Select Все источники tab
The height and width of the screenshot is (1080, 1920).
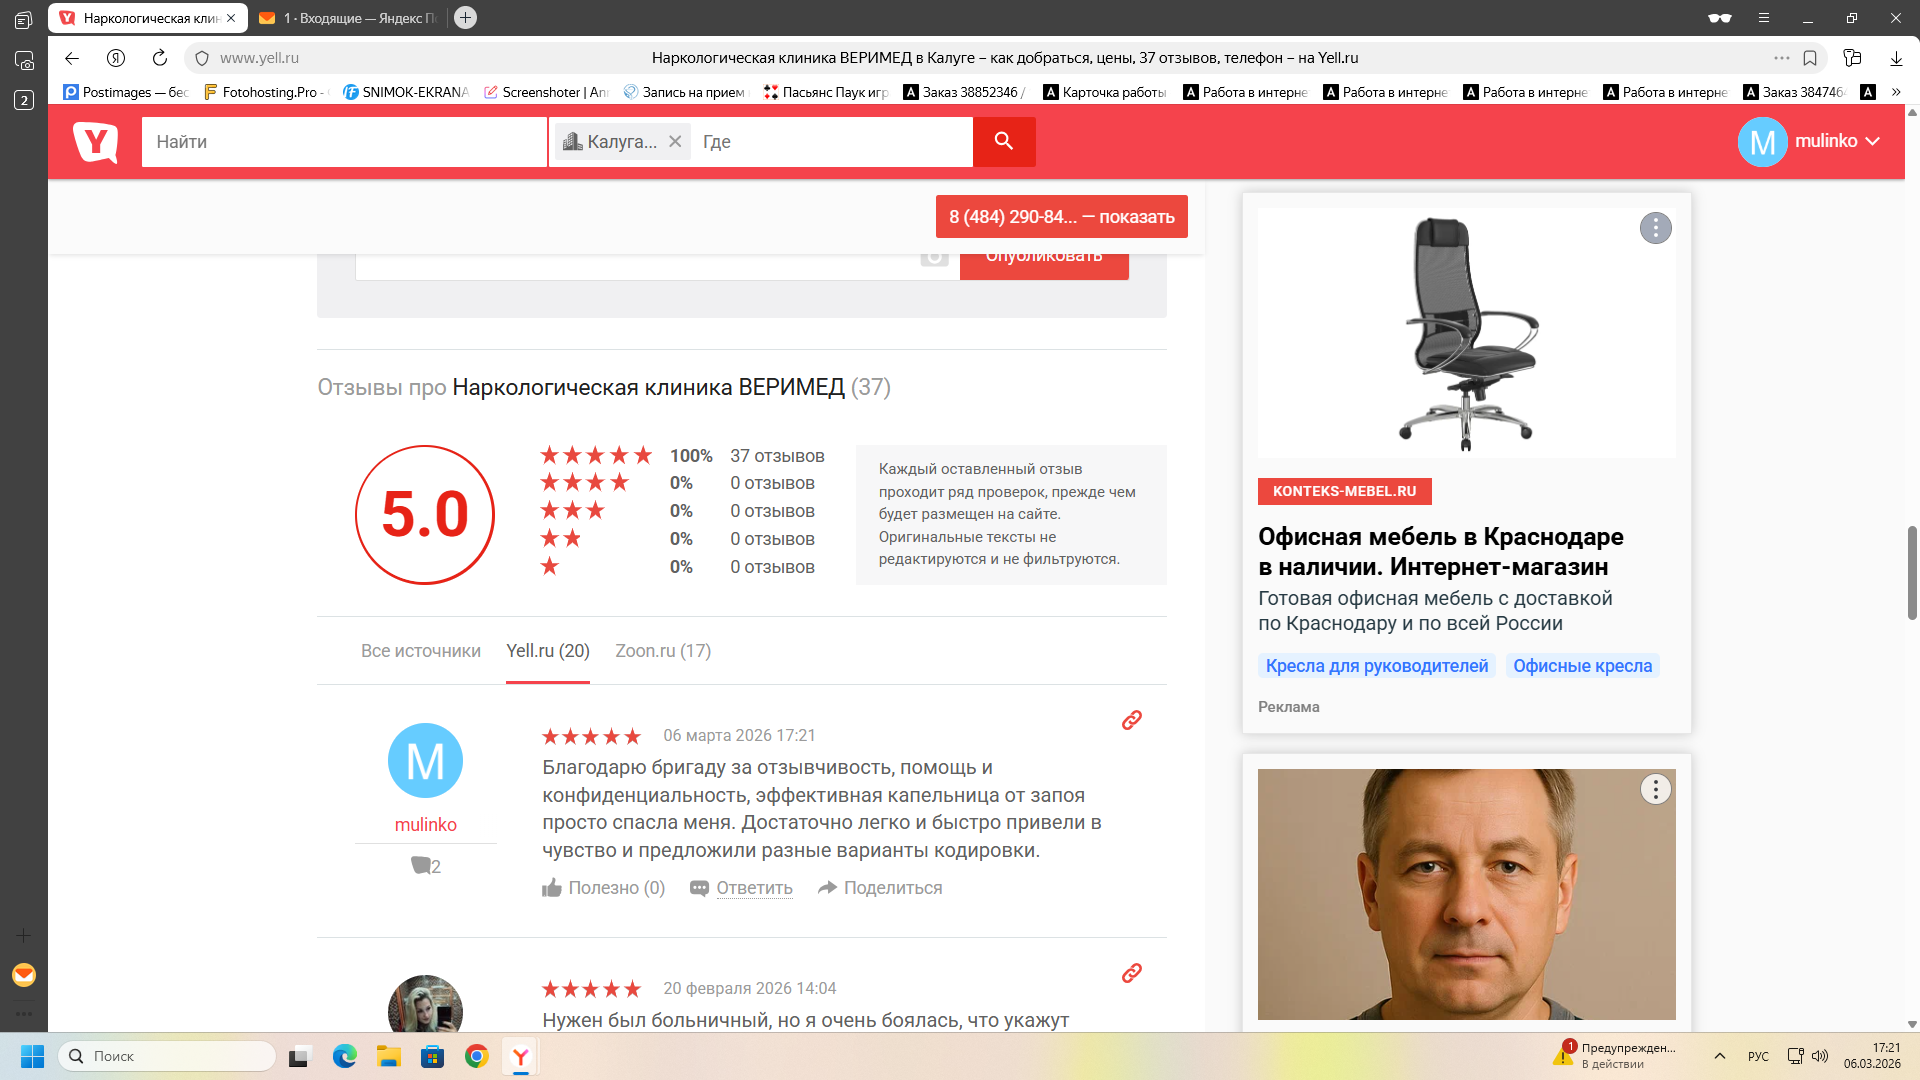click(420, 651)
